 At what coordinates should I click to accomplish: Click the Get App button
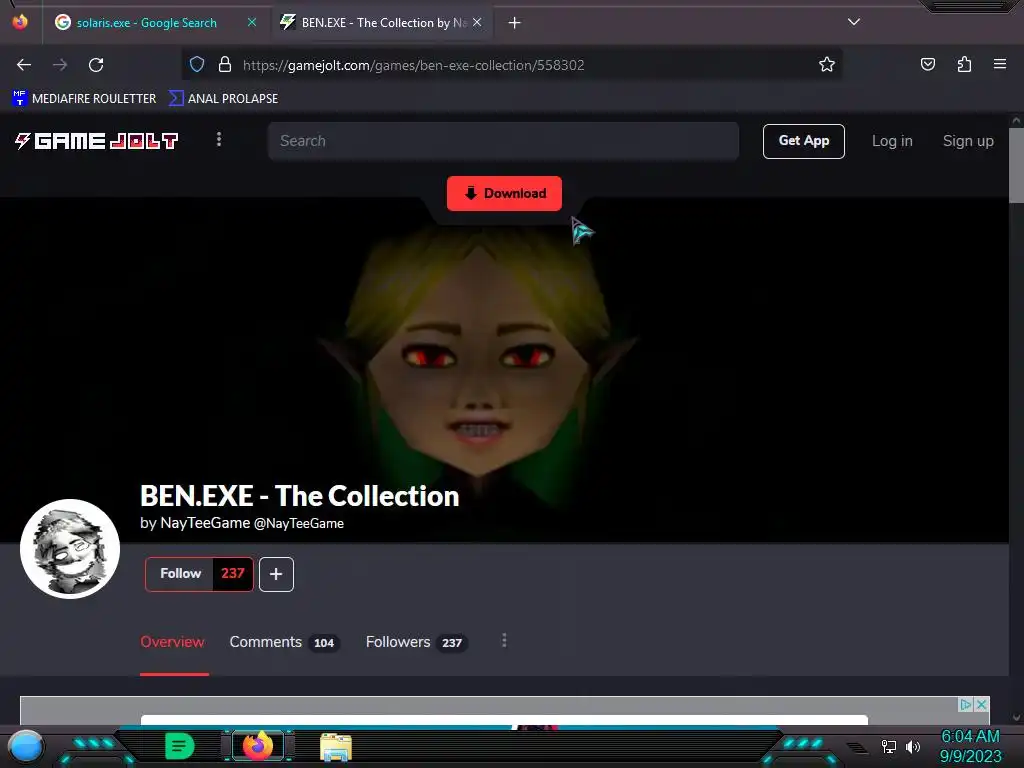[x=803, y=141]
